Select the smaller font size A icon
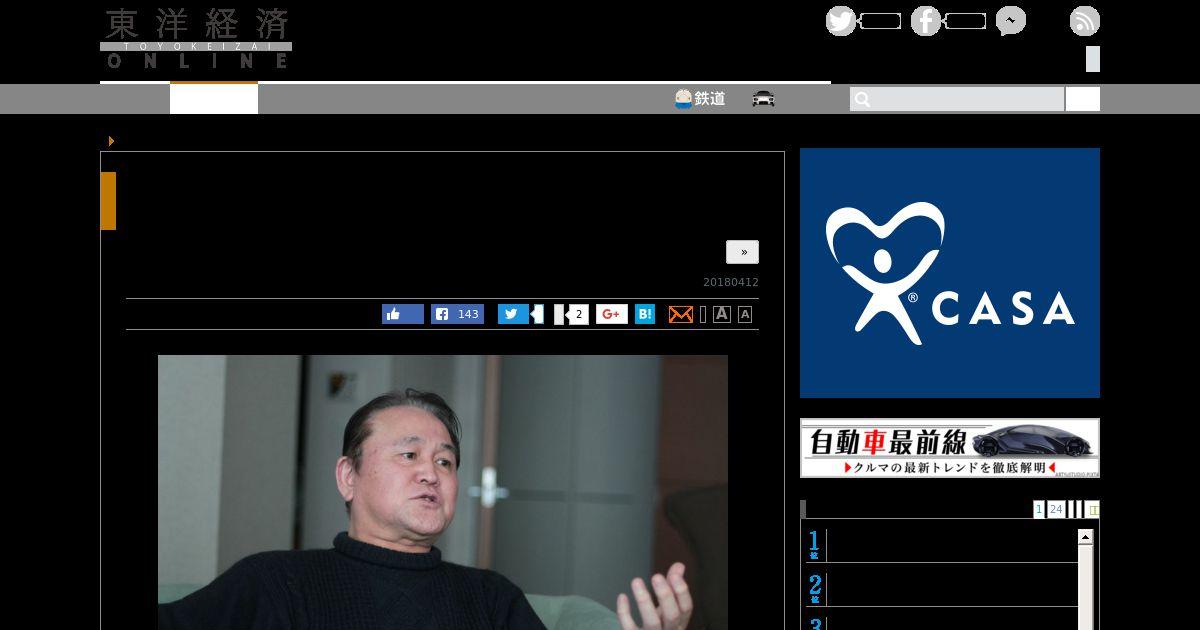1200x630 pixels. coord(745,314)
